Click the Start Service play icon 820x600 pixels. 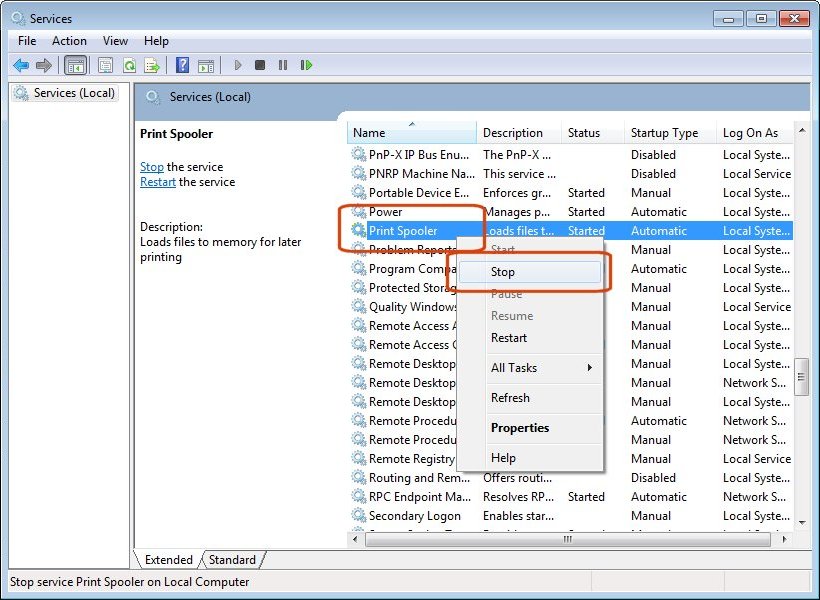pyautogui.click(x=237, y=64)
